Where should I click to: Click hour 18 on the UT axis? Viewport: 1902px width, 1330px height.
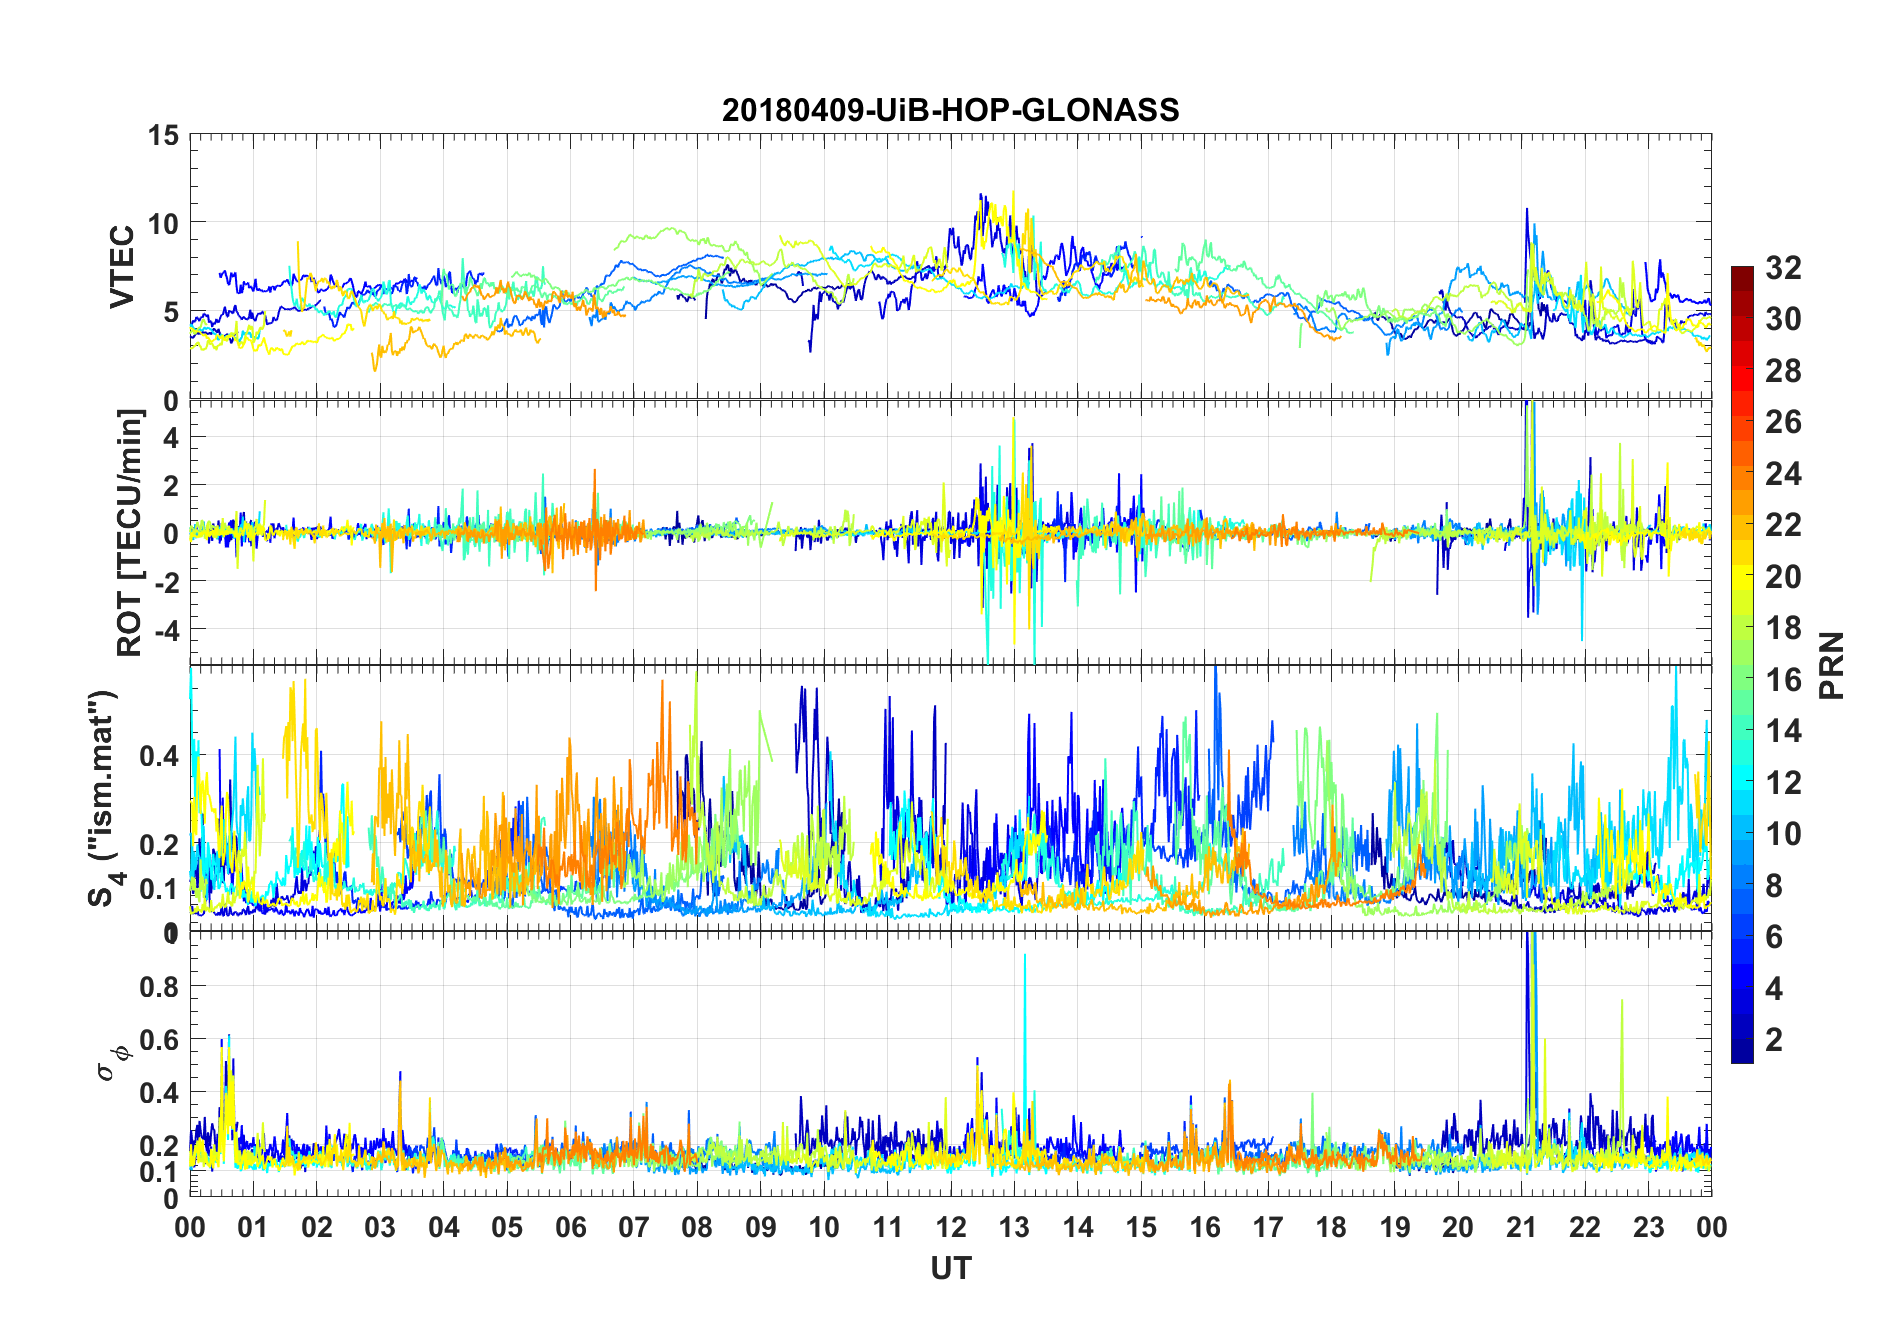(1331, 1226)
